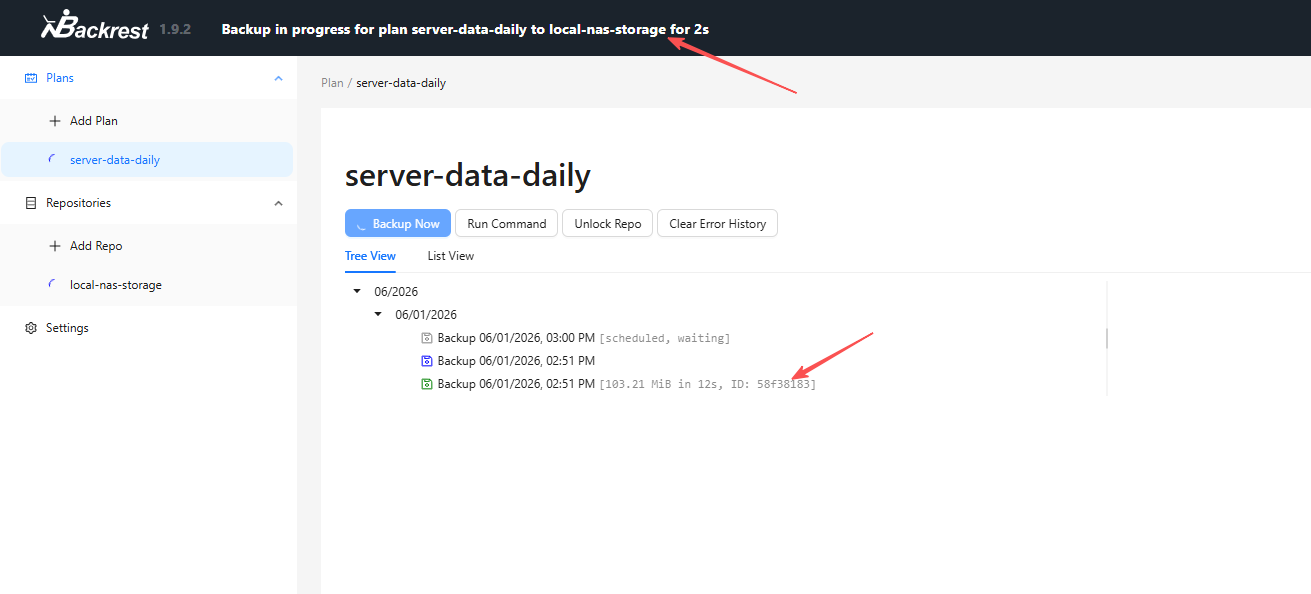Click the Unlock Repo button
The image size is (1311, 594).
[x=608, y=224]
